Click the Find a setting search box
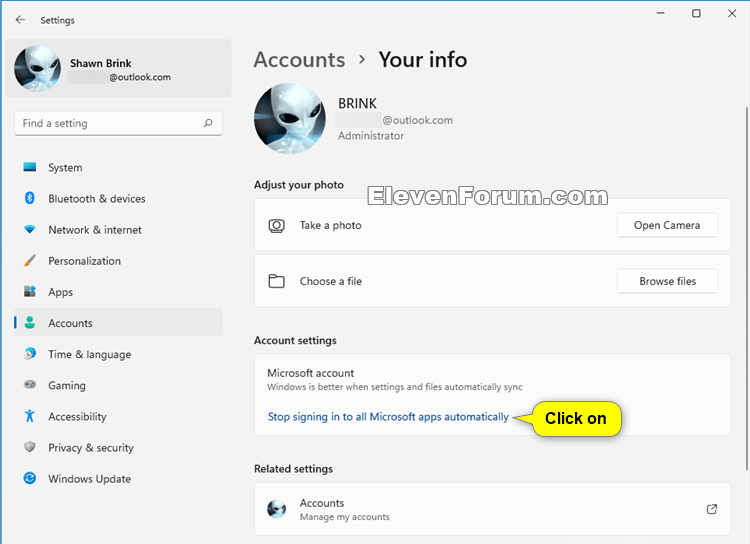 118,123
